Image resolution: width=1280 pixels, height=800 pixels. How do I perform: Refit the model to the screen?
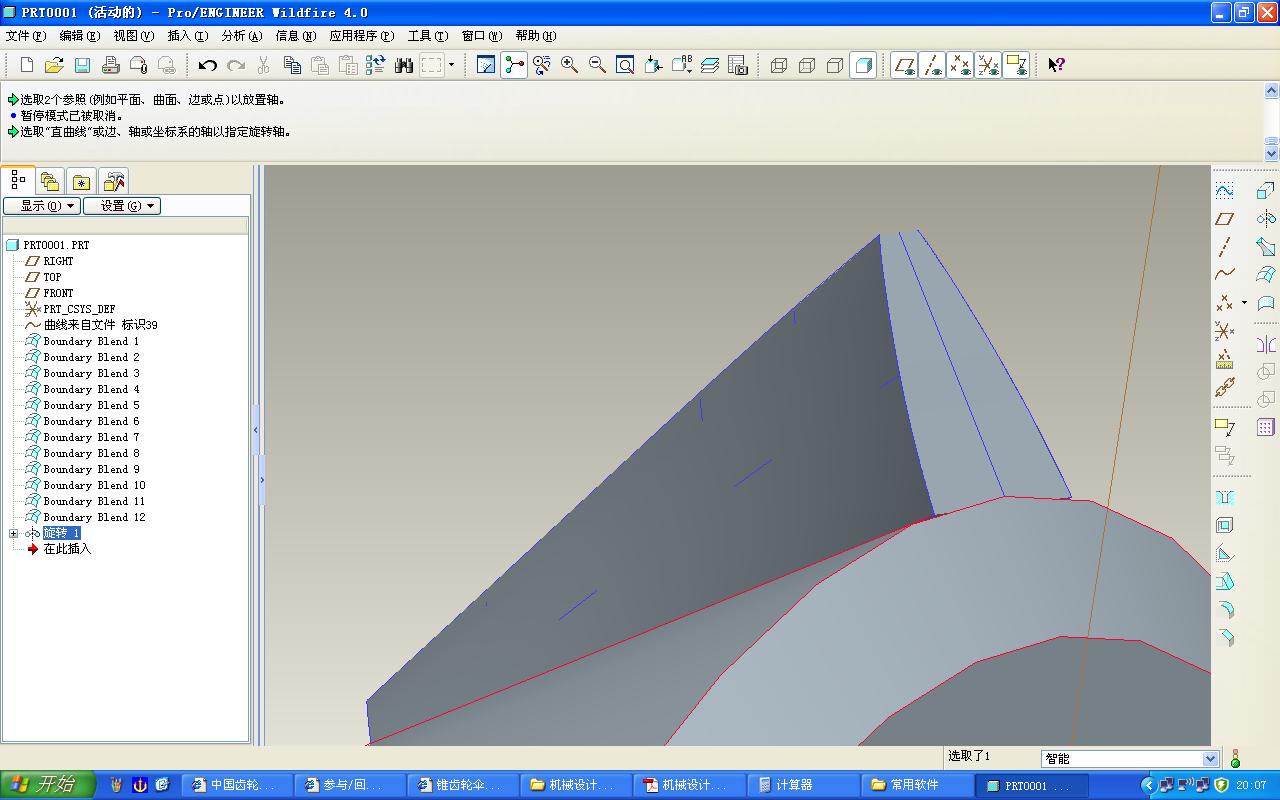click(625, 65)
